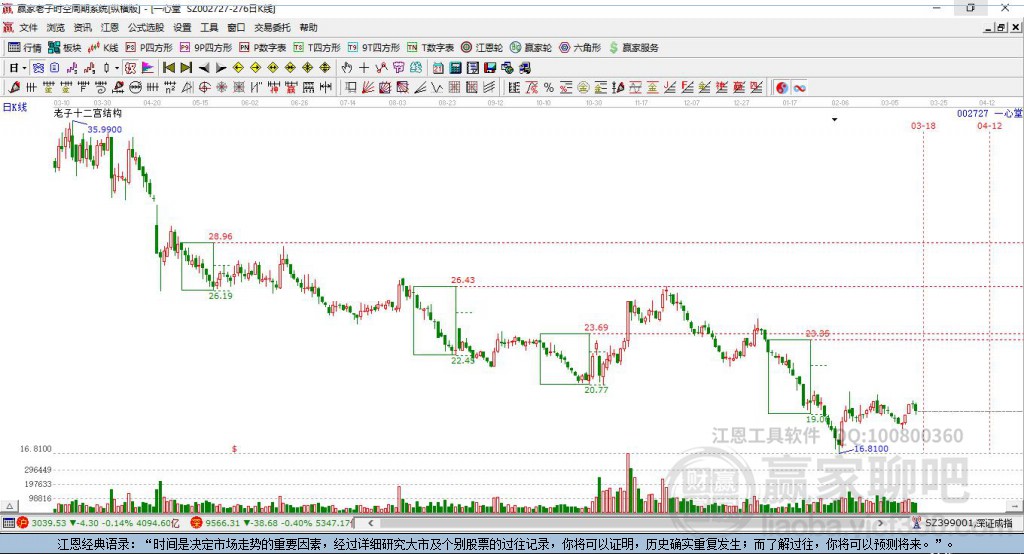Image resolution: width=1024 pixels, height=554 pixels.
Task: Click the SZ399001 深证成指 status entry
Action: pos(963,523)
